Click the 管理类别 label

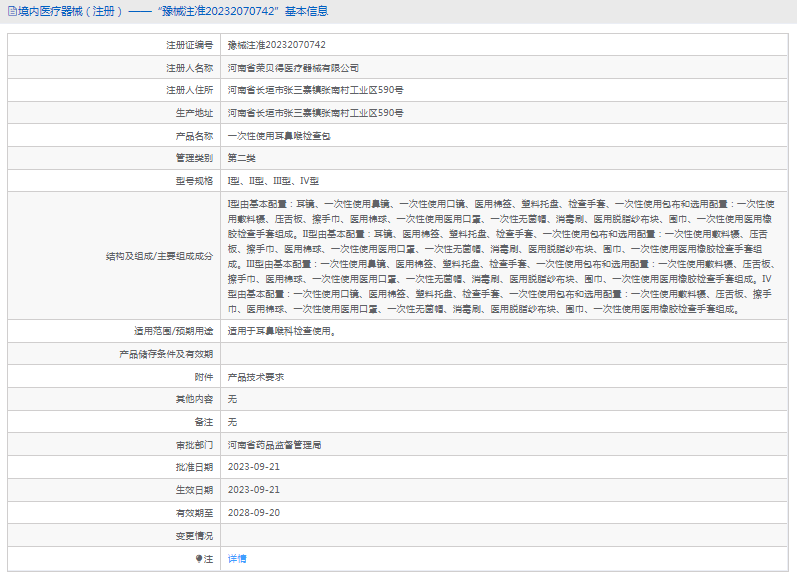194,158
